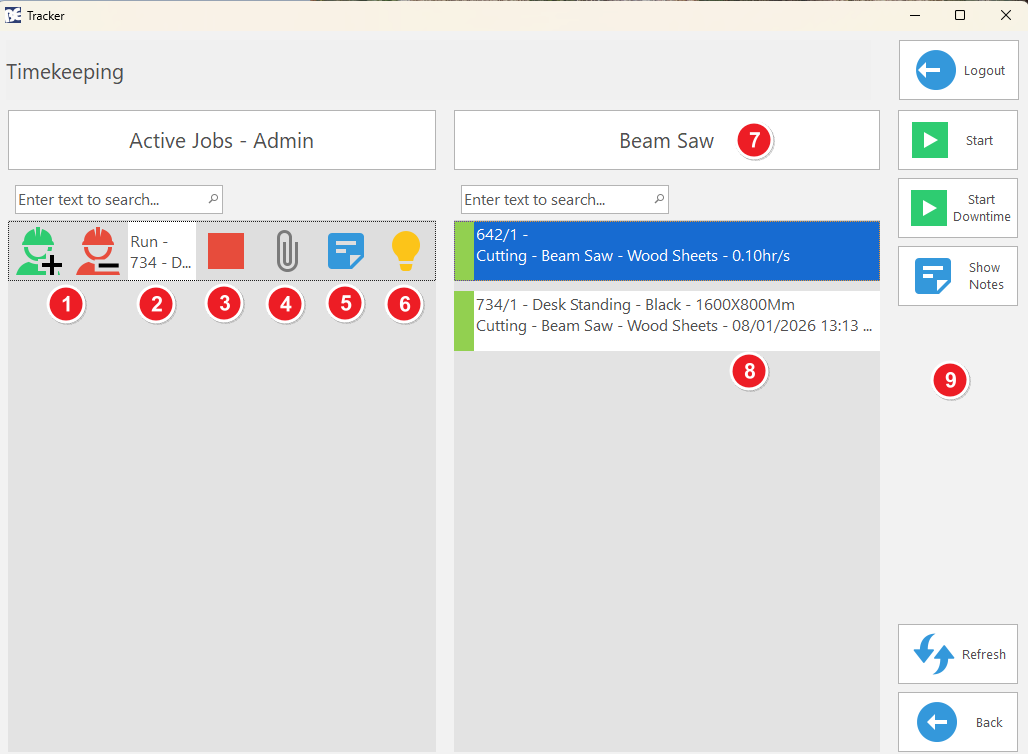Click magnifier in Beam Saw search box
The image size is (1028, 754).
pos(659,199)
